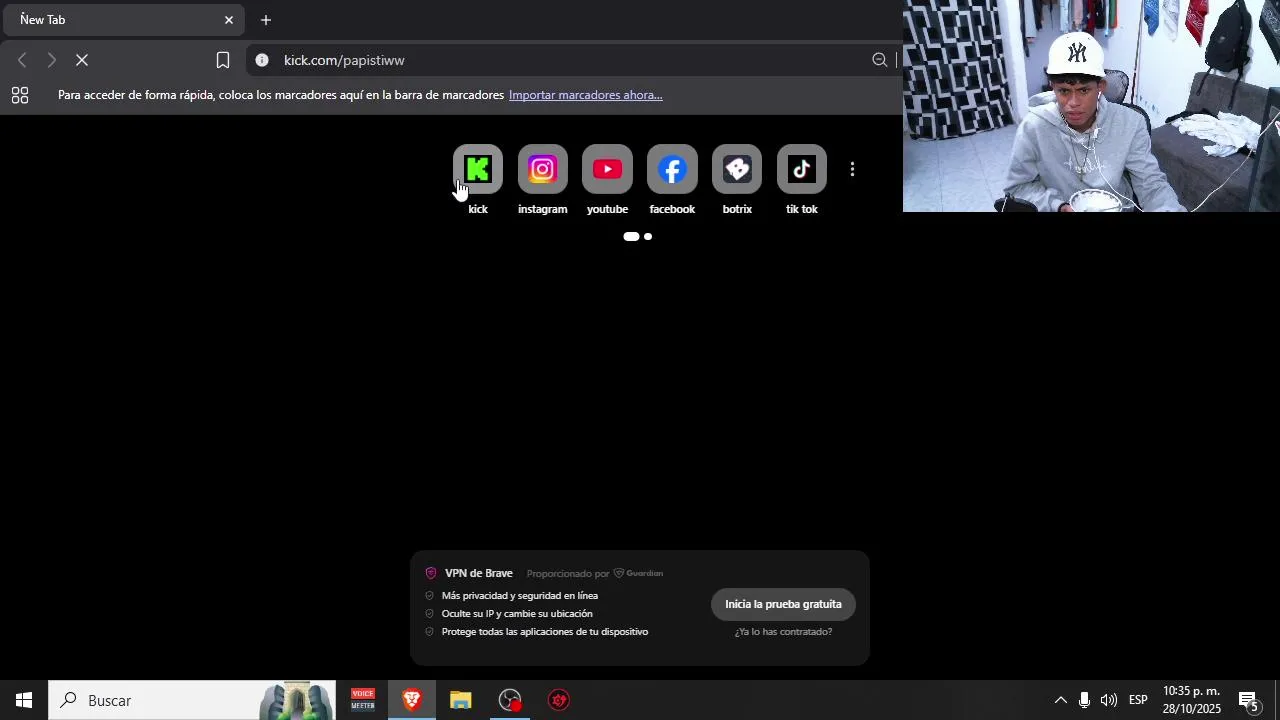Open a new tab with plus button
This screenshot has height=720, width=1280.
266,20
